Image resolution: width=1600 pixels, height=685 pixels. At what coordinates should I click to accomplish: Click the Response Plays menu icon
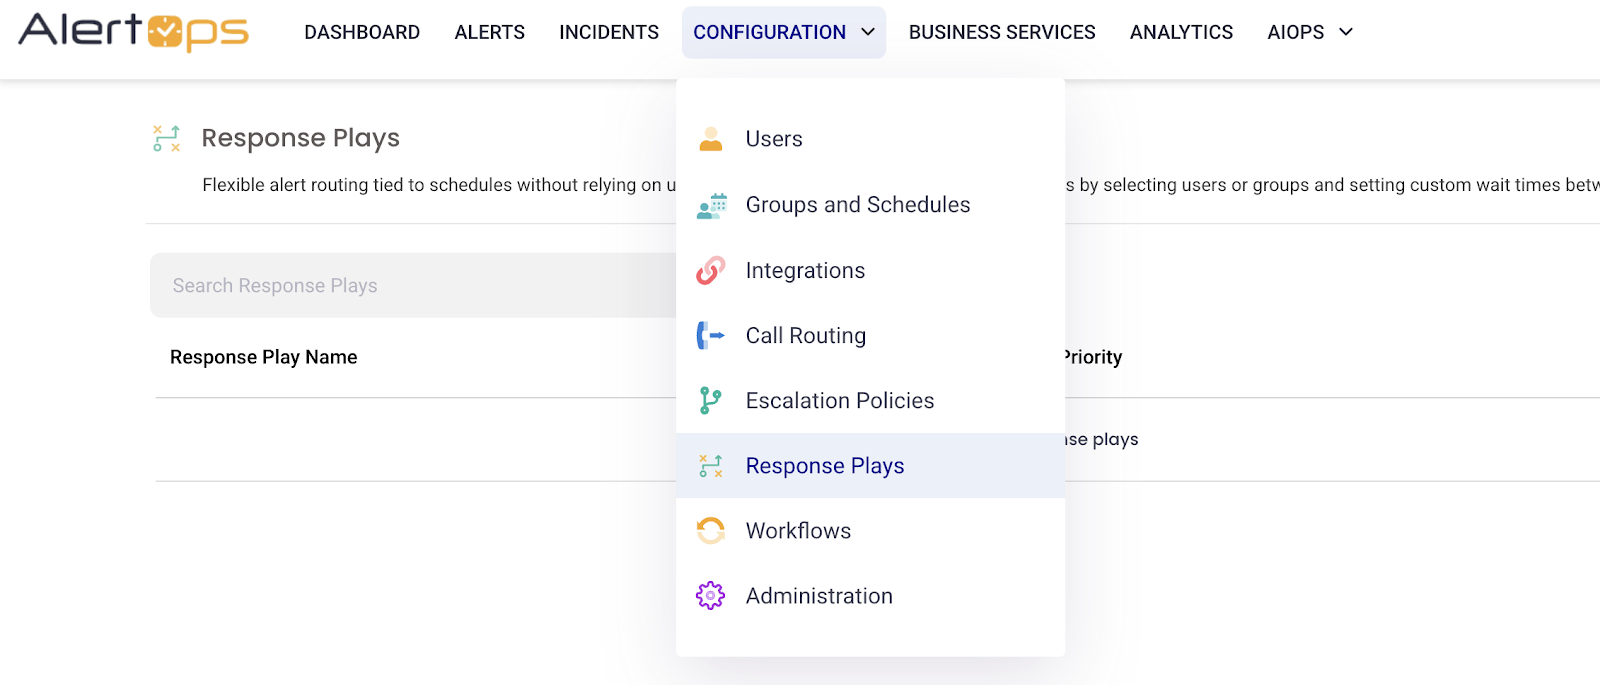point(711,466)
